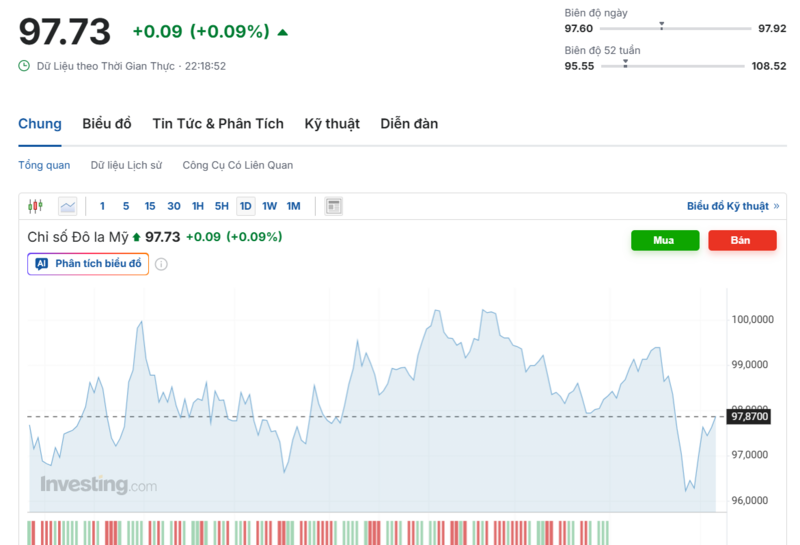Viewport: 800px width, 545px height.
Task: Click the Investing.com watermark logo
Action: [98, 485]
